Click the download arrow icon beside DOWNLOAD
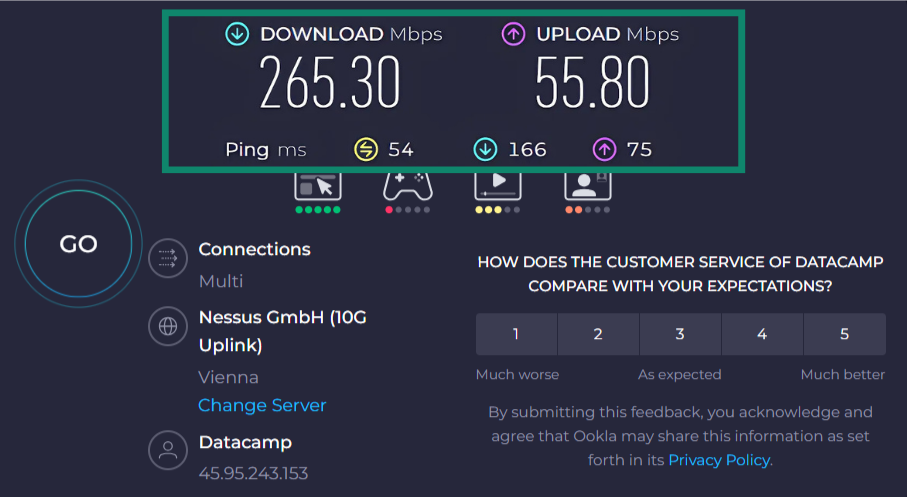This screenshot has height=497, width=907. [x=237, y=34]
